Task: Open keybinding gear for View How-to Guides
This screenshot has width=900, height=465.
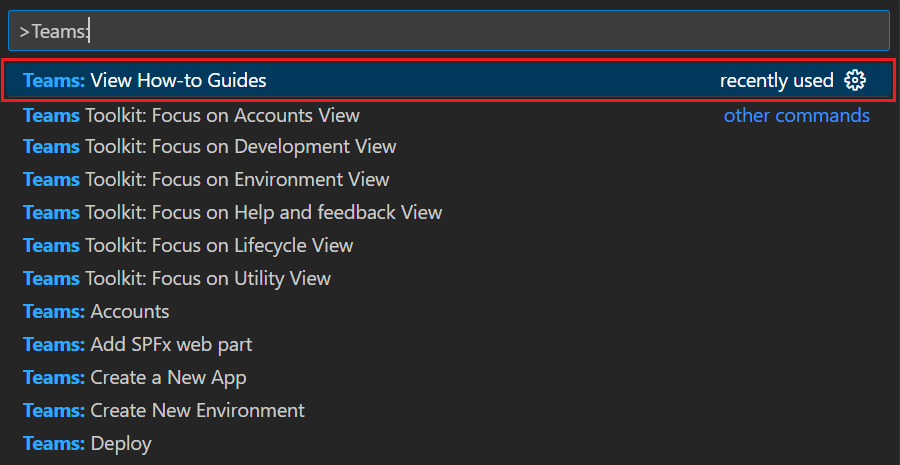Action: 855,80
